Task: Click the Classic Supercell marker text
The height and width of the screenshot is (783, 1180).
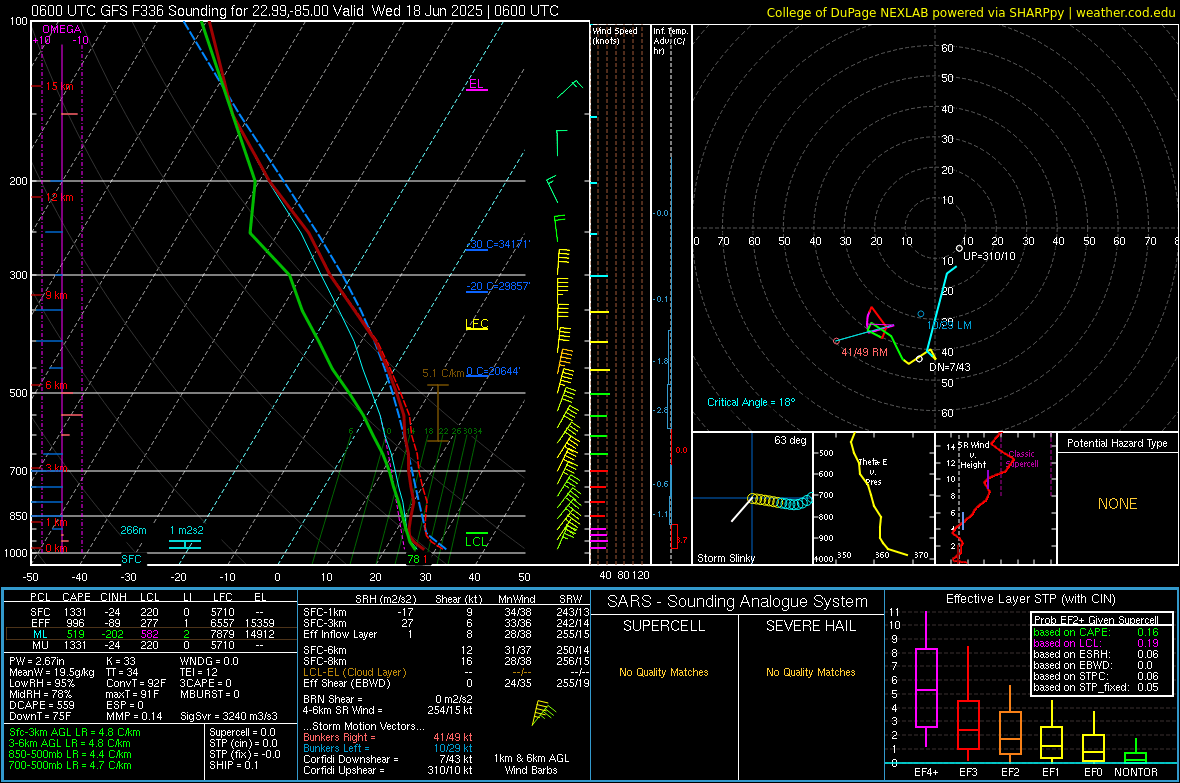Action: 1022,459
